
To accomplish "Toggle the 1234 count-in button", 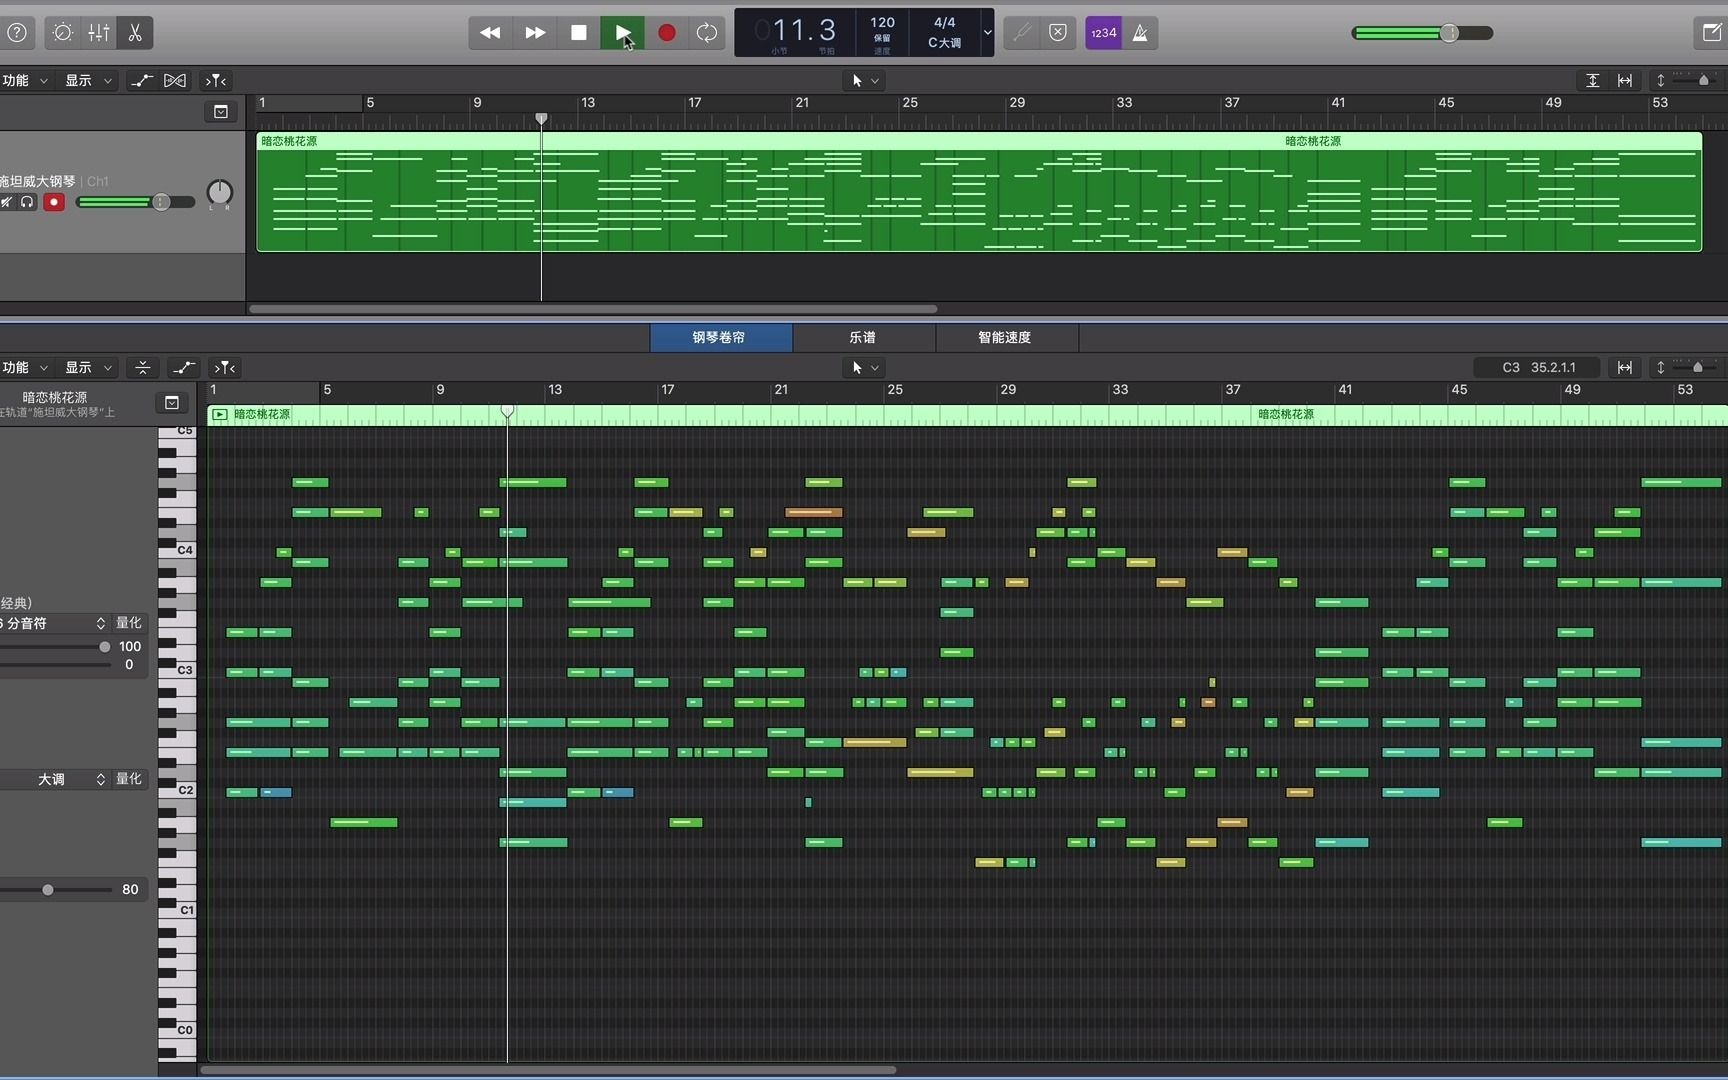I will click(x=1103, y=33).
